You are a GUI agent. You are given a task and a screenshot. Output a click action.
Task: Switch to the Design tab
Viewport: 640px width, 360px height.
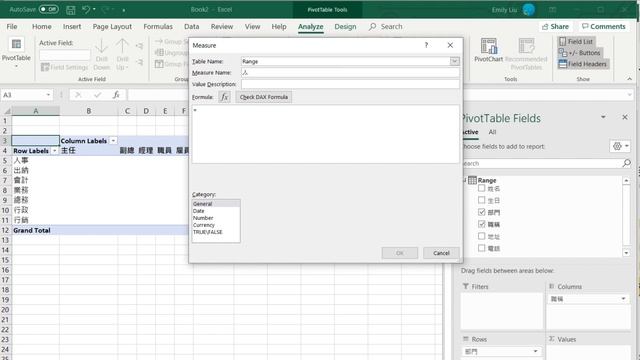tap(345, 27)
